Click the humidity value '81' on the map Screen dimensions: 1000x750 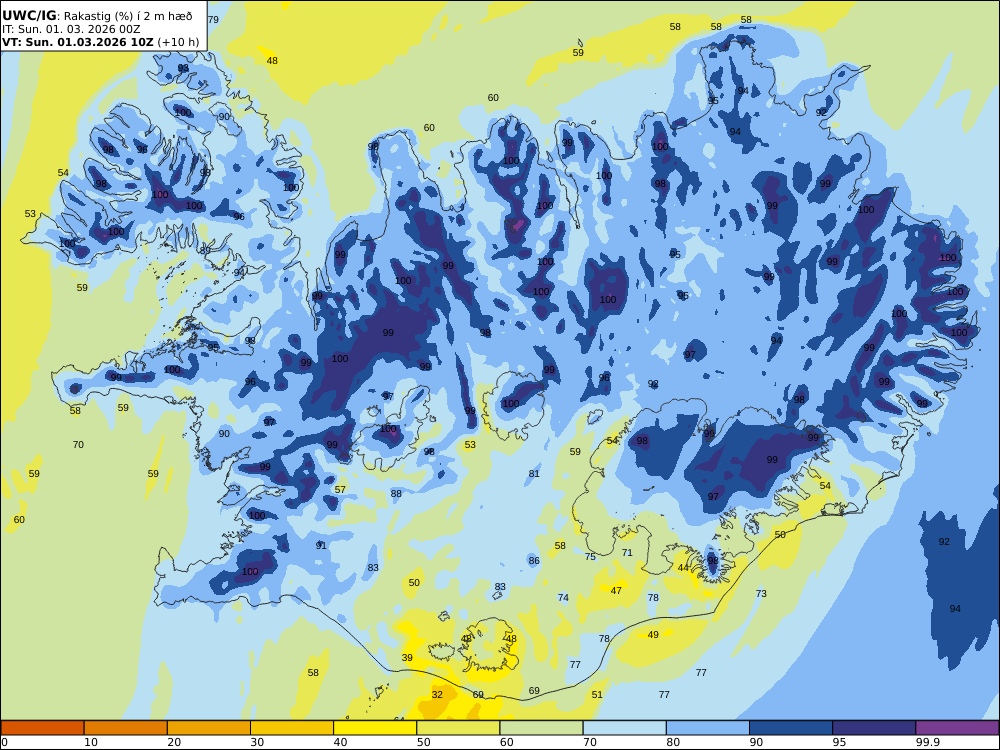[534, 473]
